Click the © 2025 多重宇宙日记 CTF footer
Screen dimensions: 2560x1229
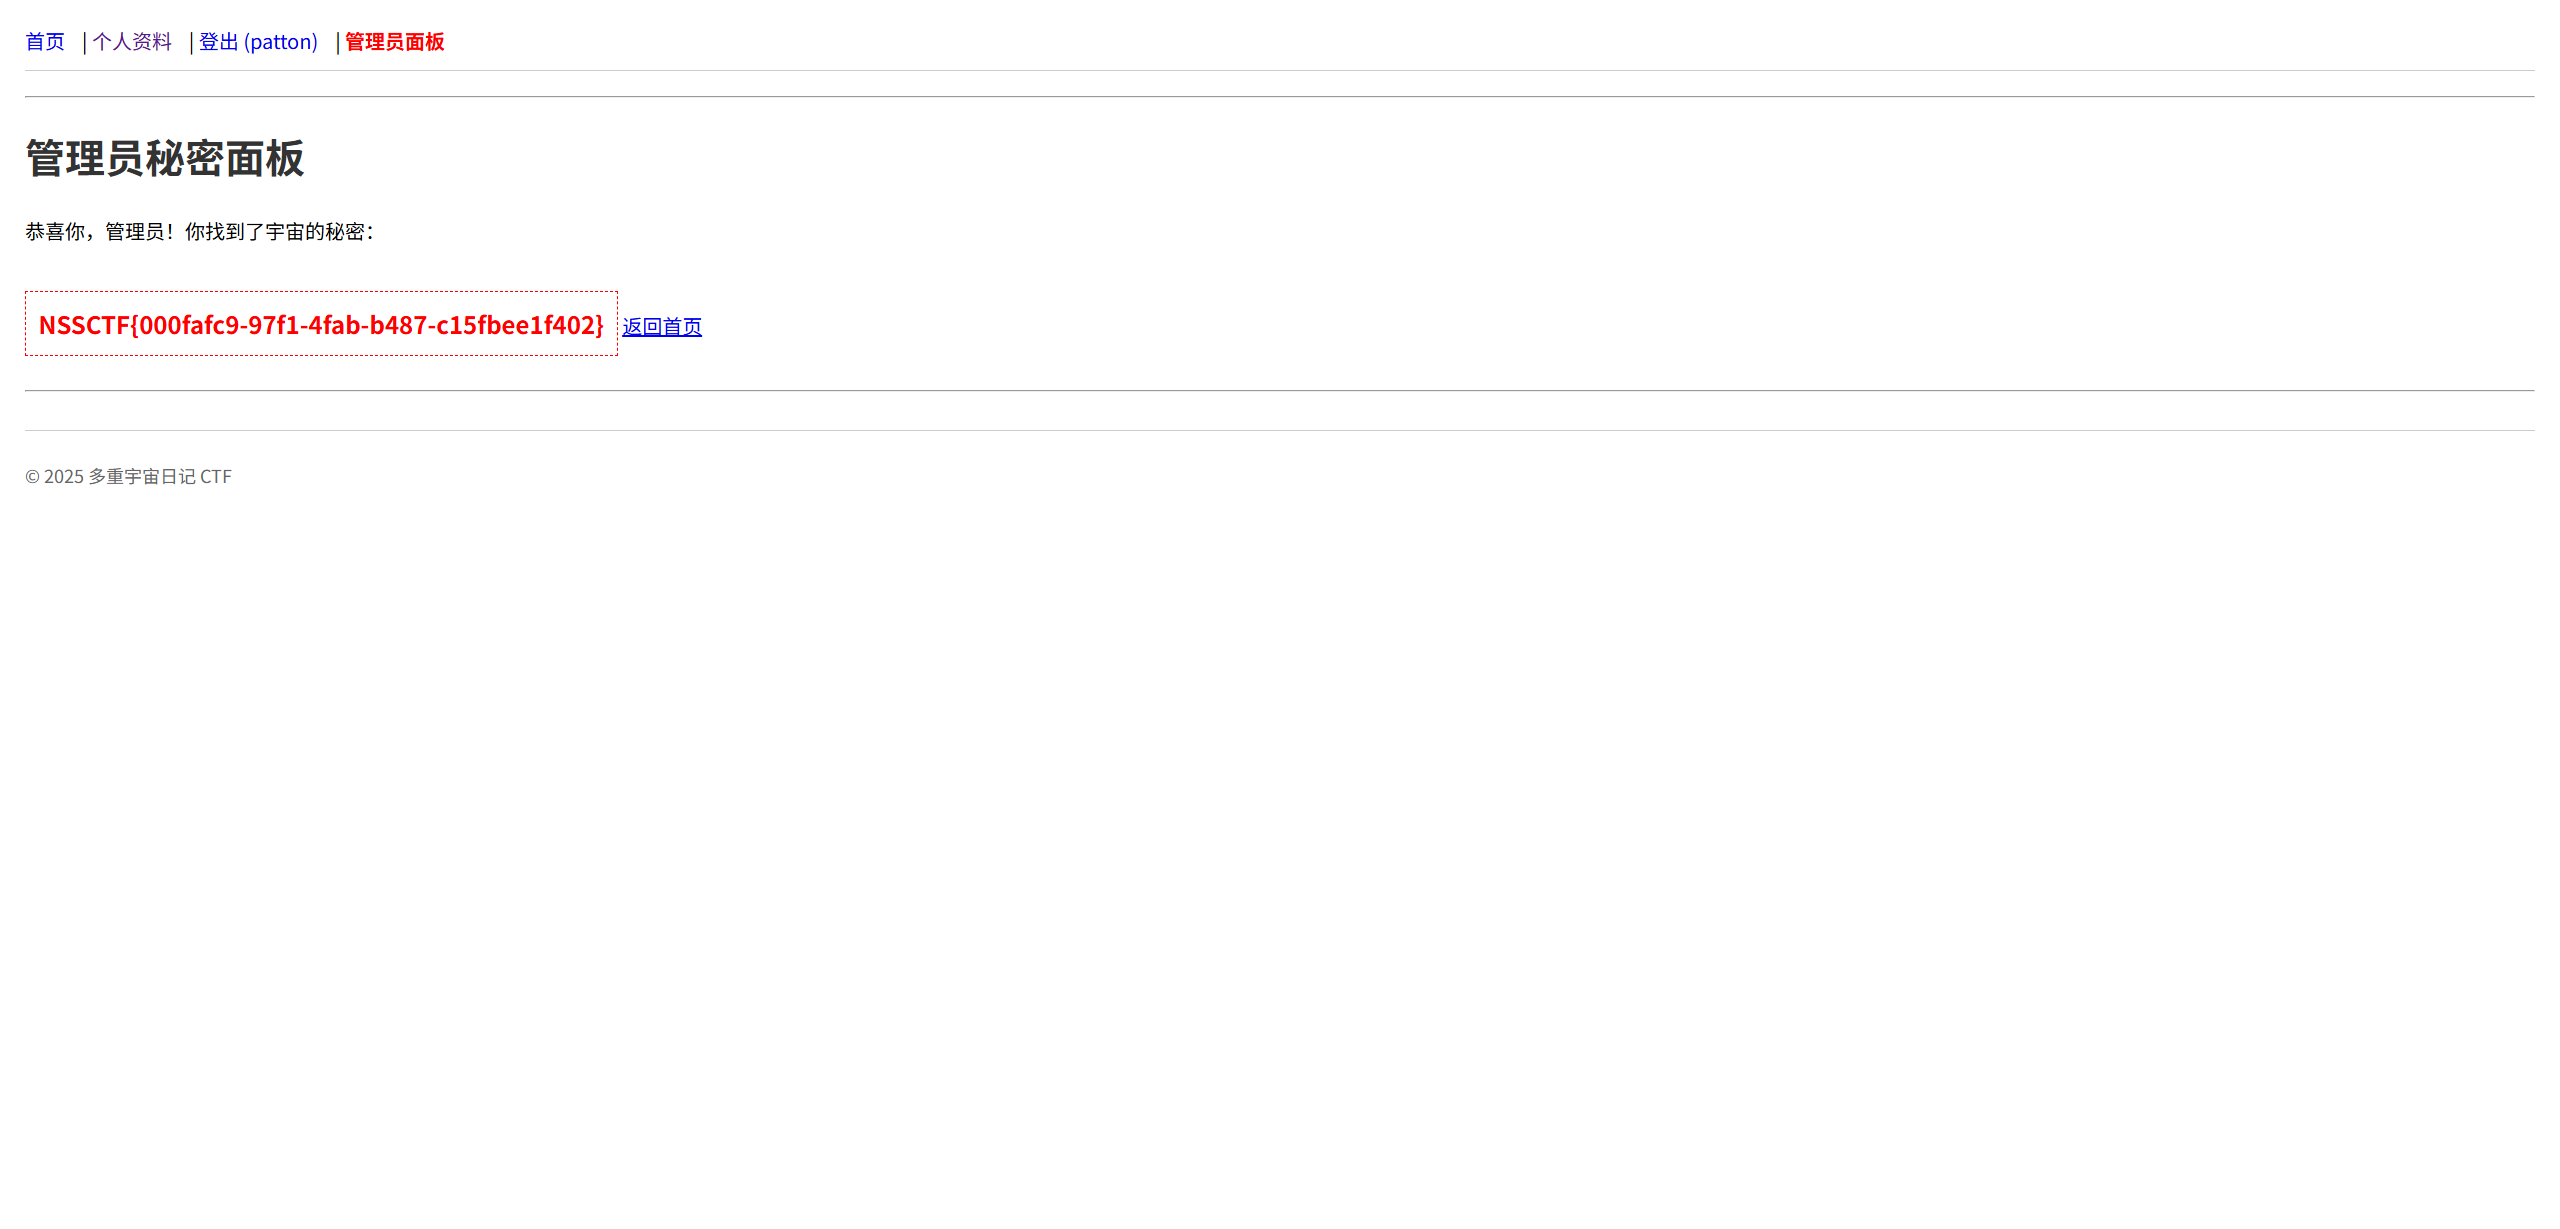tap(128, 477)
